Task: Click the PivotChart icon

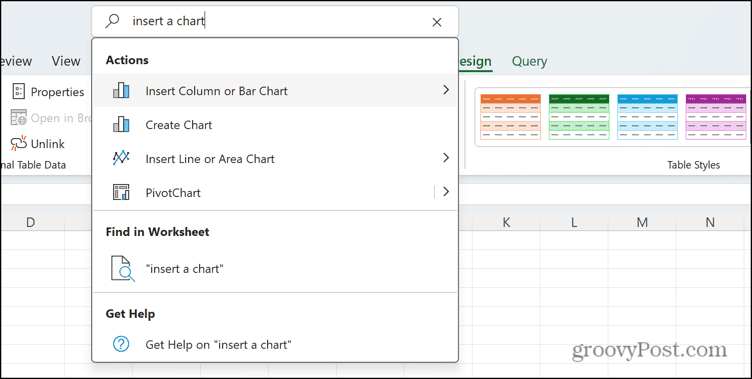Action: [121, 192]
